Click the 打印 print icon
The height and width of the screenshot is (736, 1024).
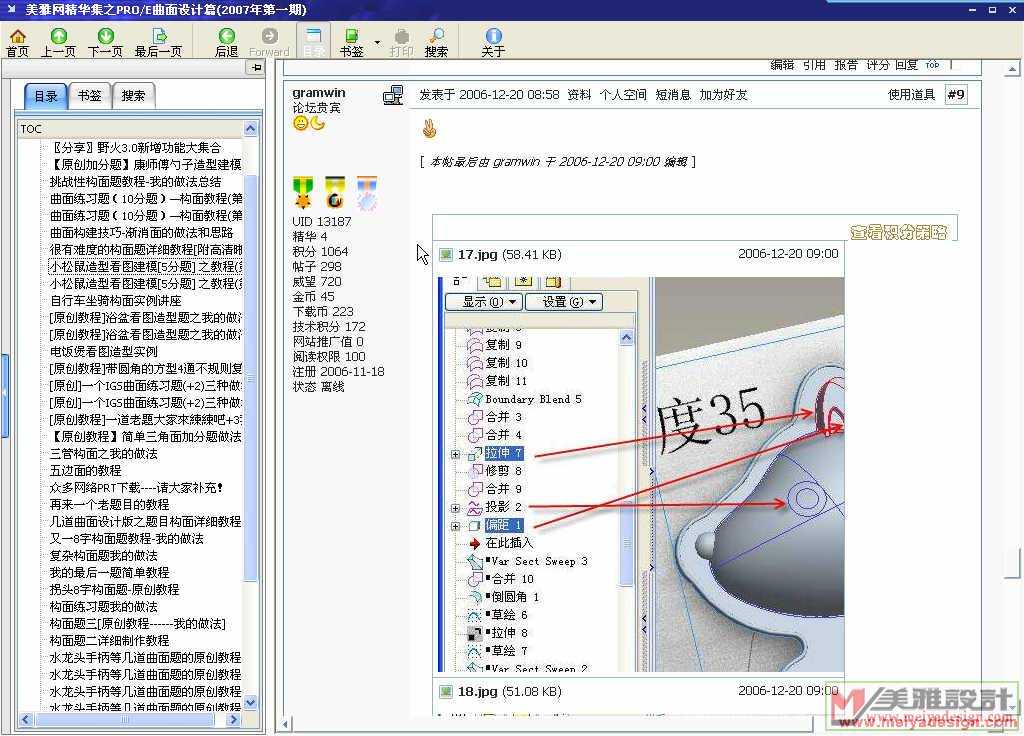tap(401, 42)
